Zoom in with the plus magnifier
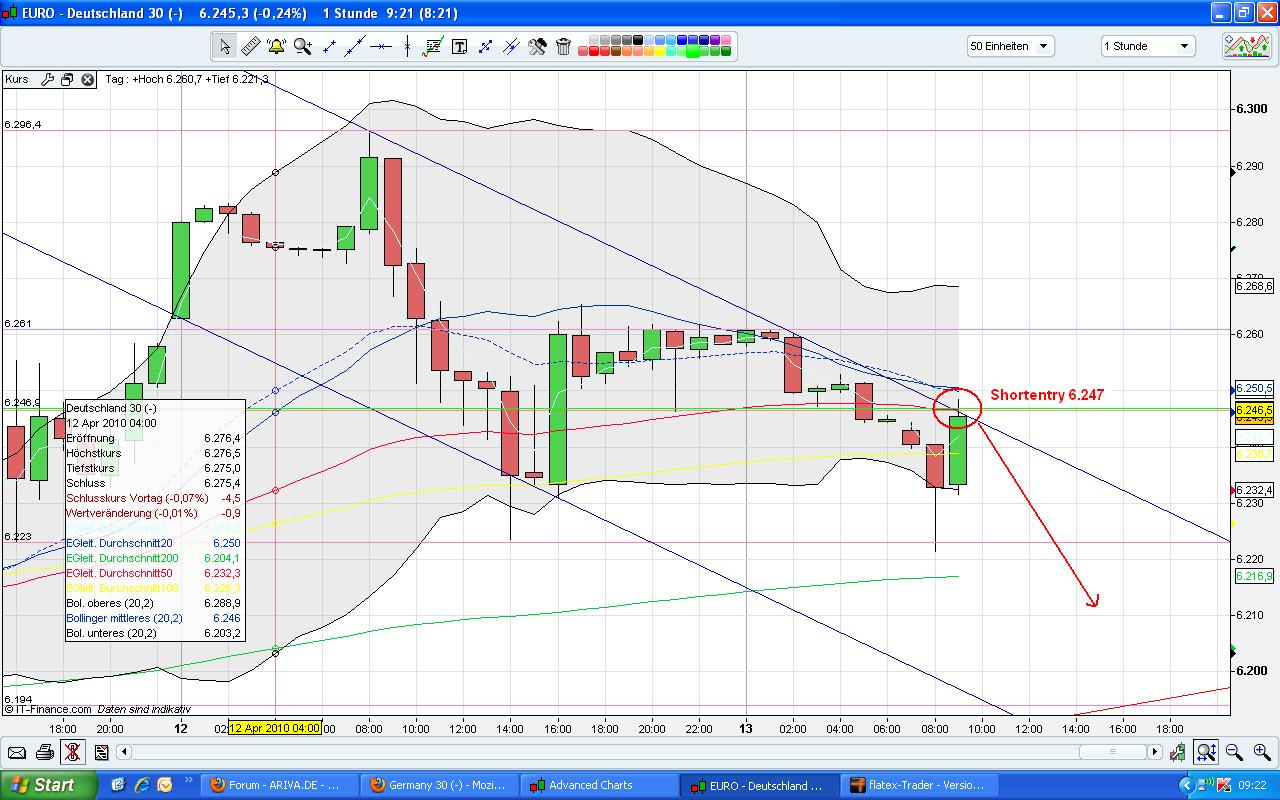The height and width of the screenshot is (800, 1280). [1261, 752]
